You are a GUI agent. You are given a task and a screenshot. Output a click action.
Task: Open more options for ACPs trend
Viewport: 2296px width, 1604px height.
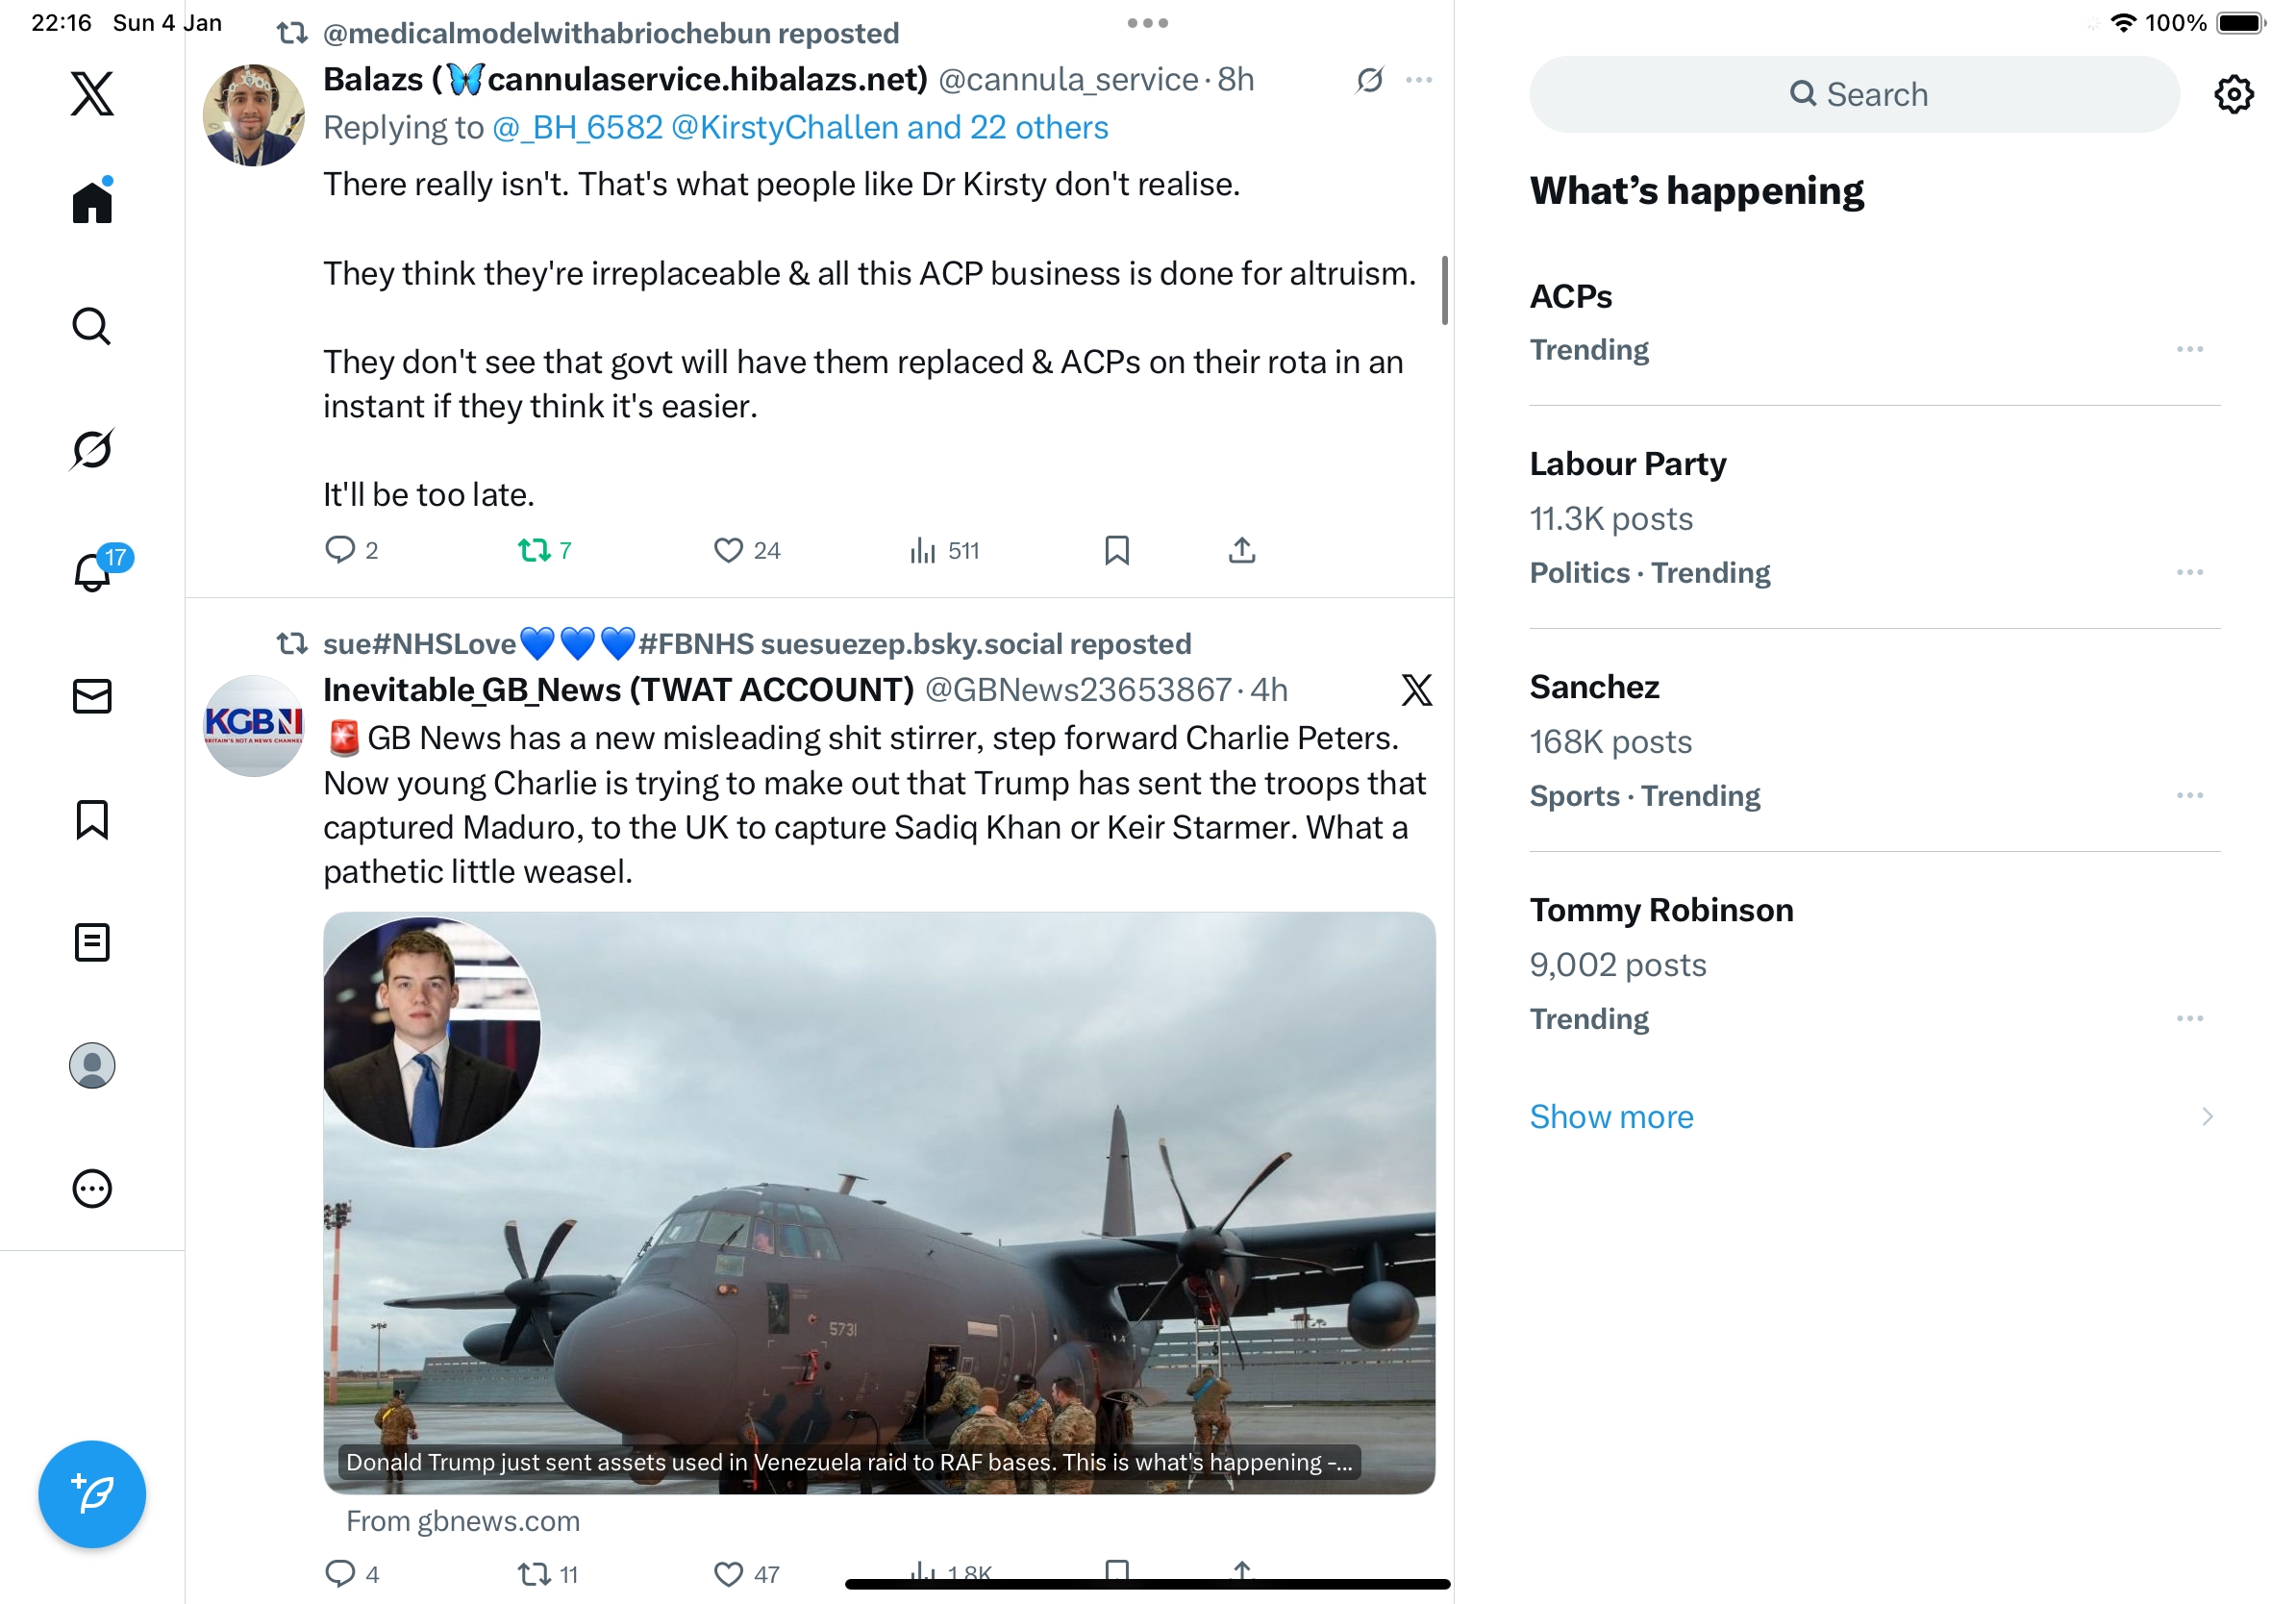[x=2189, y=349]
